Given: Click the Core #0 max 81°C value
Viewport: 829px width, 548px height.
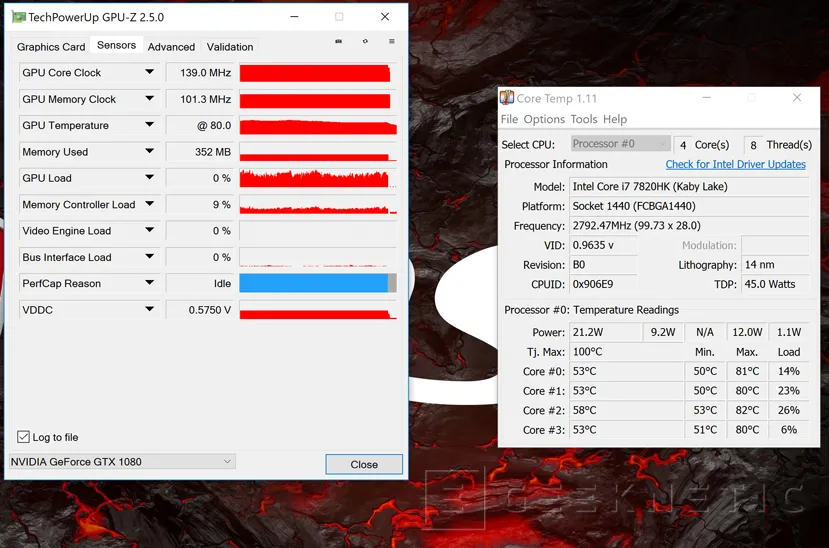Looking at the screenshot, I should (x=747, y=371).
